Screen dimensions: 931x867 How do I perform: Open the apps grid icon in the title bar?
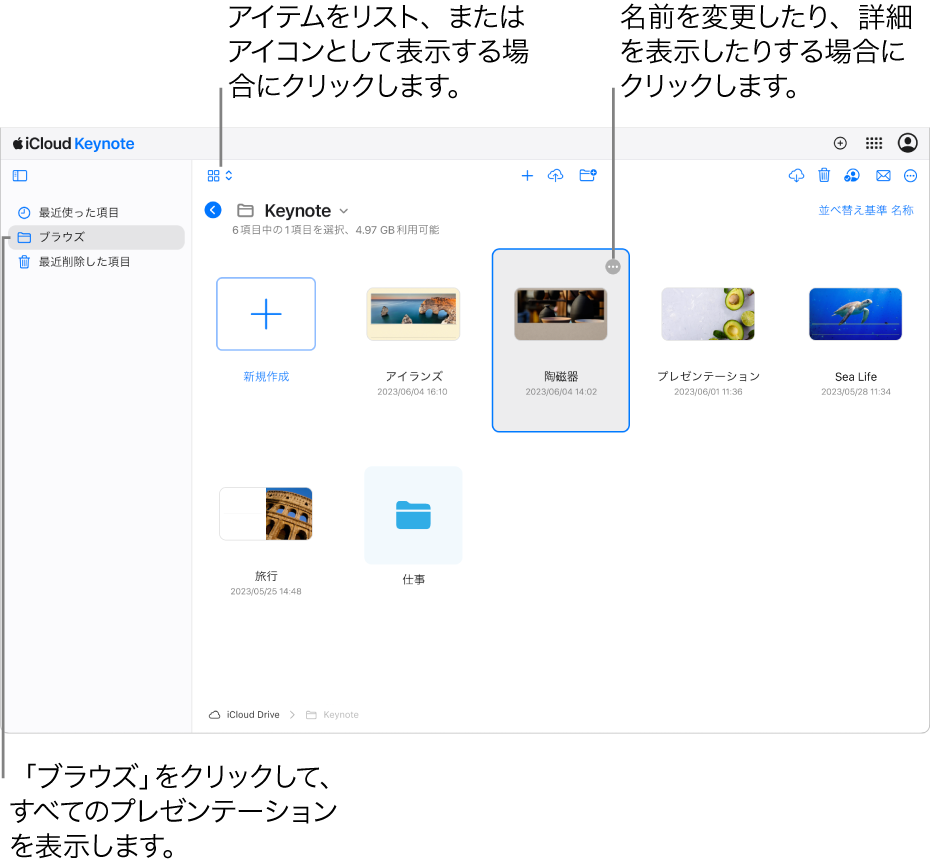873,143
